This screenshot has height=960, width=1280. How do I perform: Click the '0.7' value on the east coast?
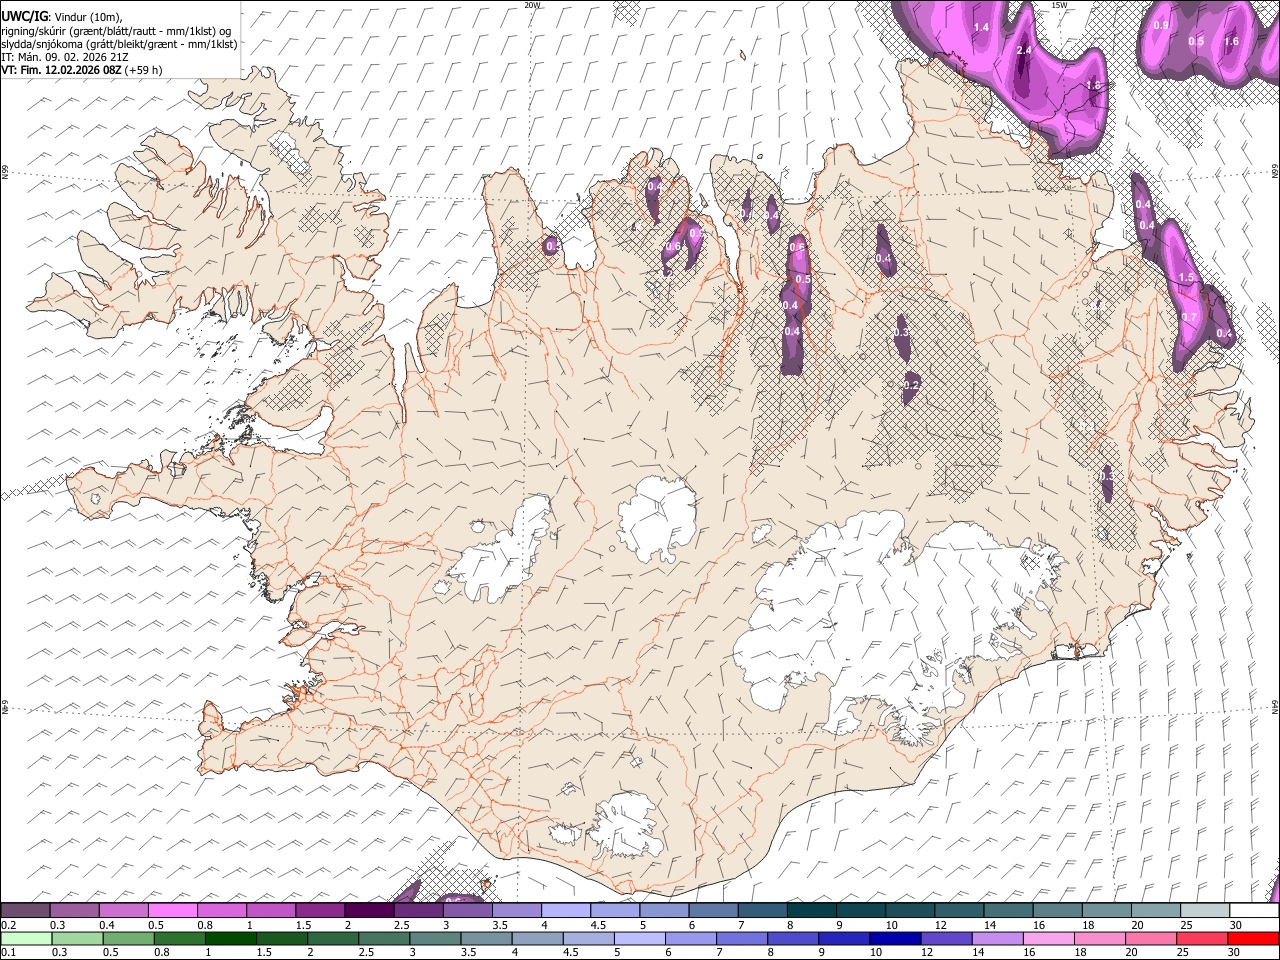click(1189, 317)
